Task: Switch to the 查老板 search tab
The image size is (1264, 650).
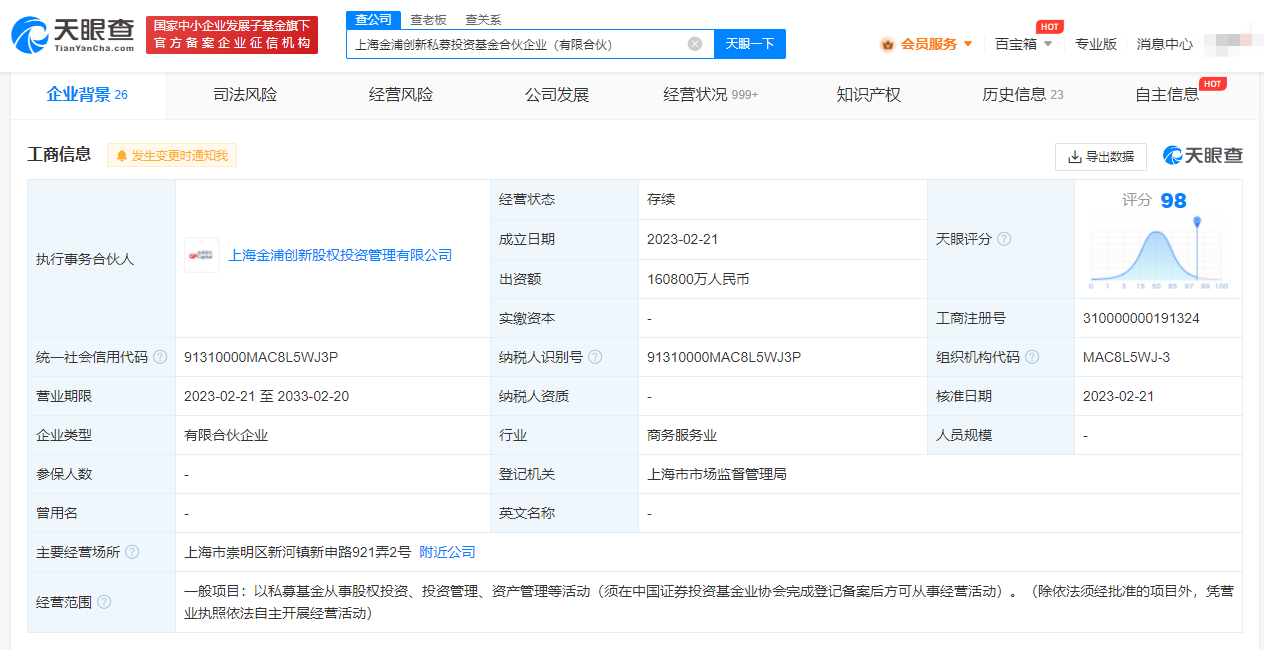Action: (x=428, y=20)
